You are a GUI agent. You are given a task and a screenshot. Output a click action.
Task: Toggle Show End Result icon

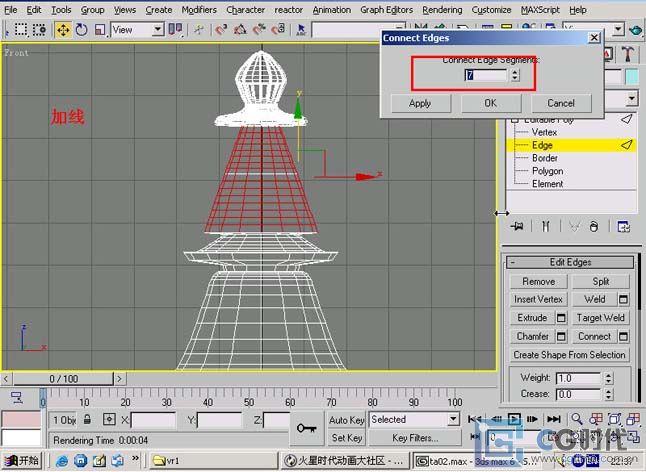[x=545, y=226]
